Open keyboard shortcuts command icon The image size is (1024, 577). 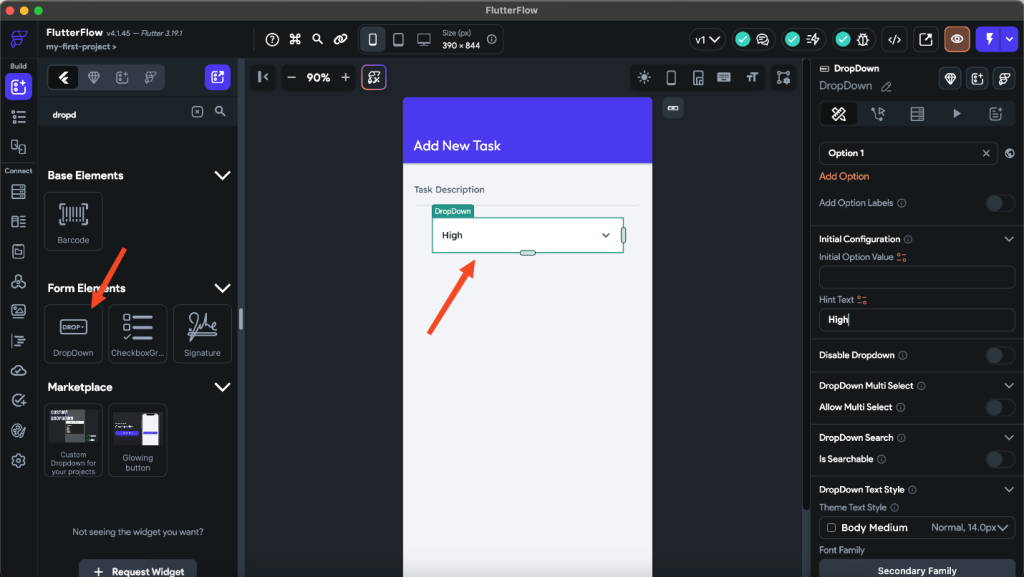point(295,40)
